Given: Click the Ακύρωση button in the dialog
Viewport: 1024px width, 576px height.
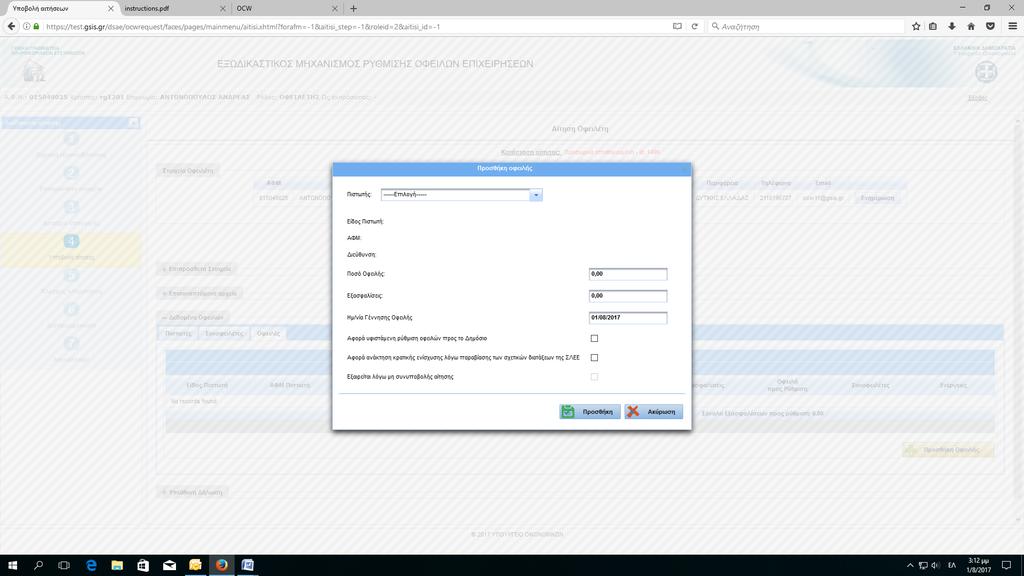Looking at the screenshot, I should [653, 411].
